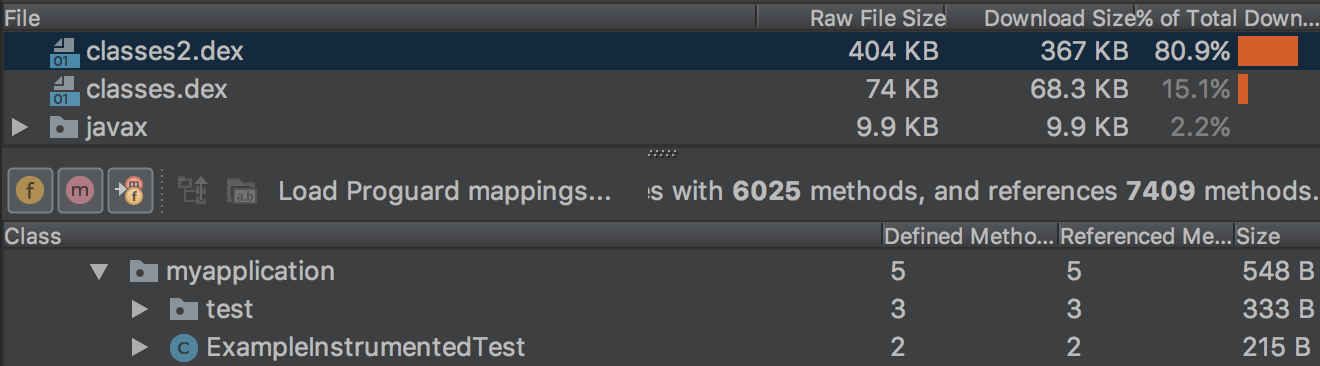
Task: Click the classes2.dex orange percentage bar
Action: click(x=1267, y=52)
